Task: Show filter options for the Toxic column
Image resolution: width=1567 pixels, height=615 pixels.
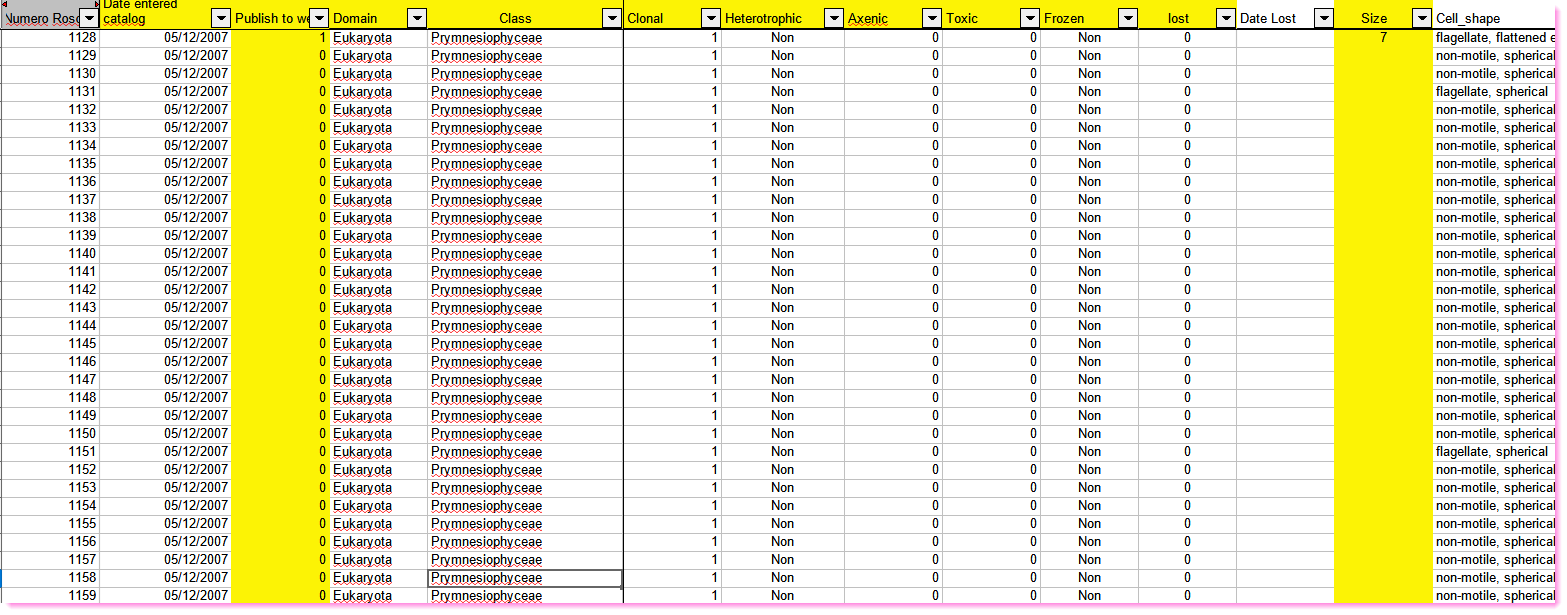Action: click(x=1029, y=19)
